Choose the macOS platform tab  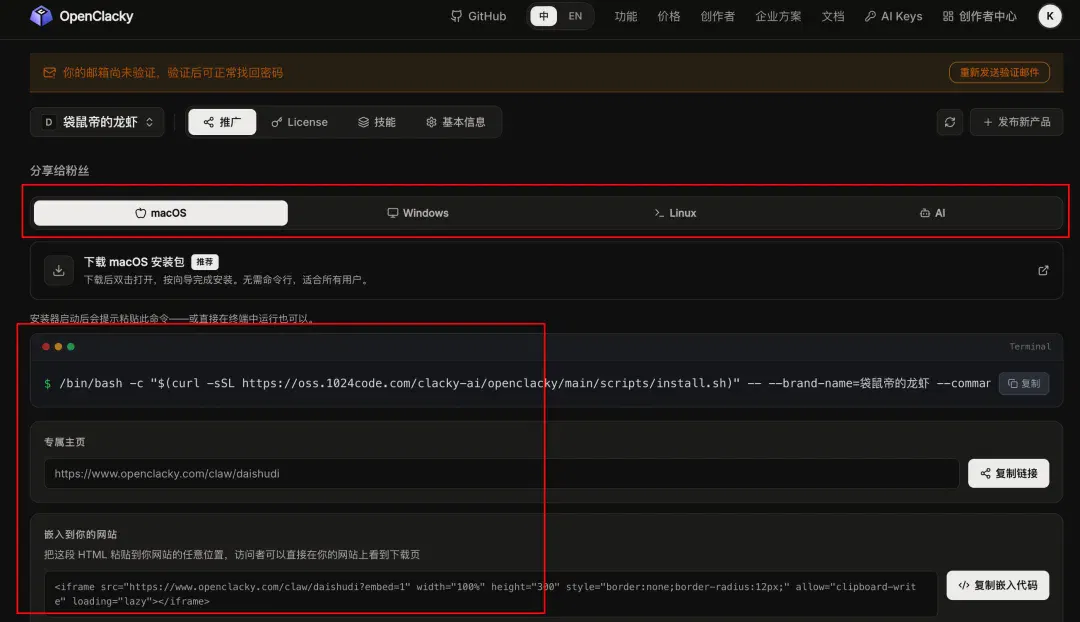coord(160,213)
